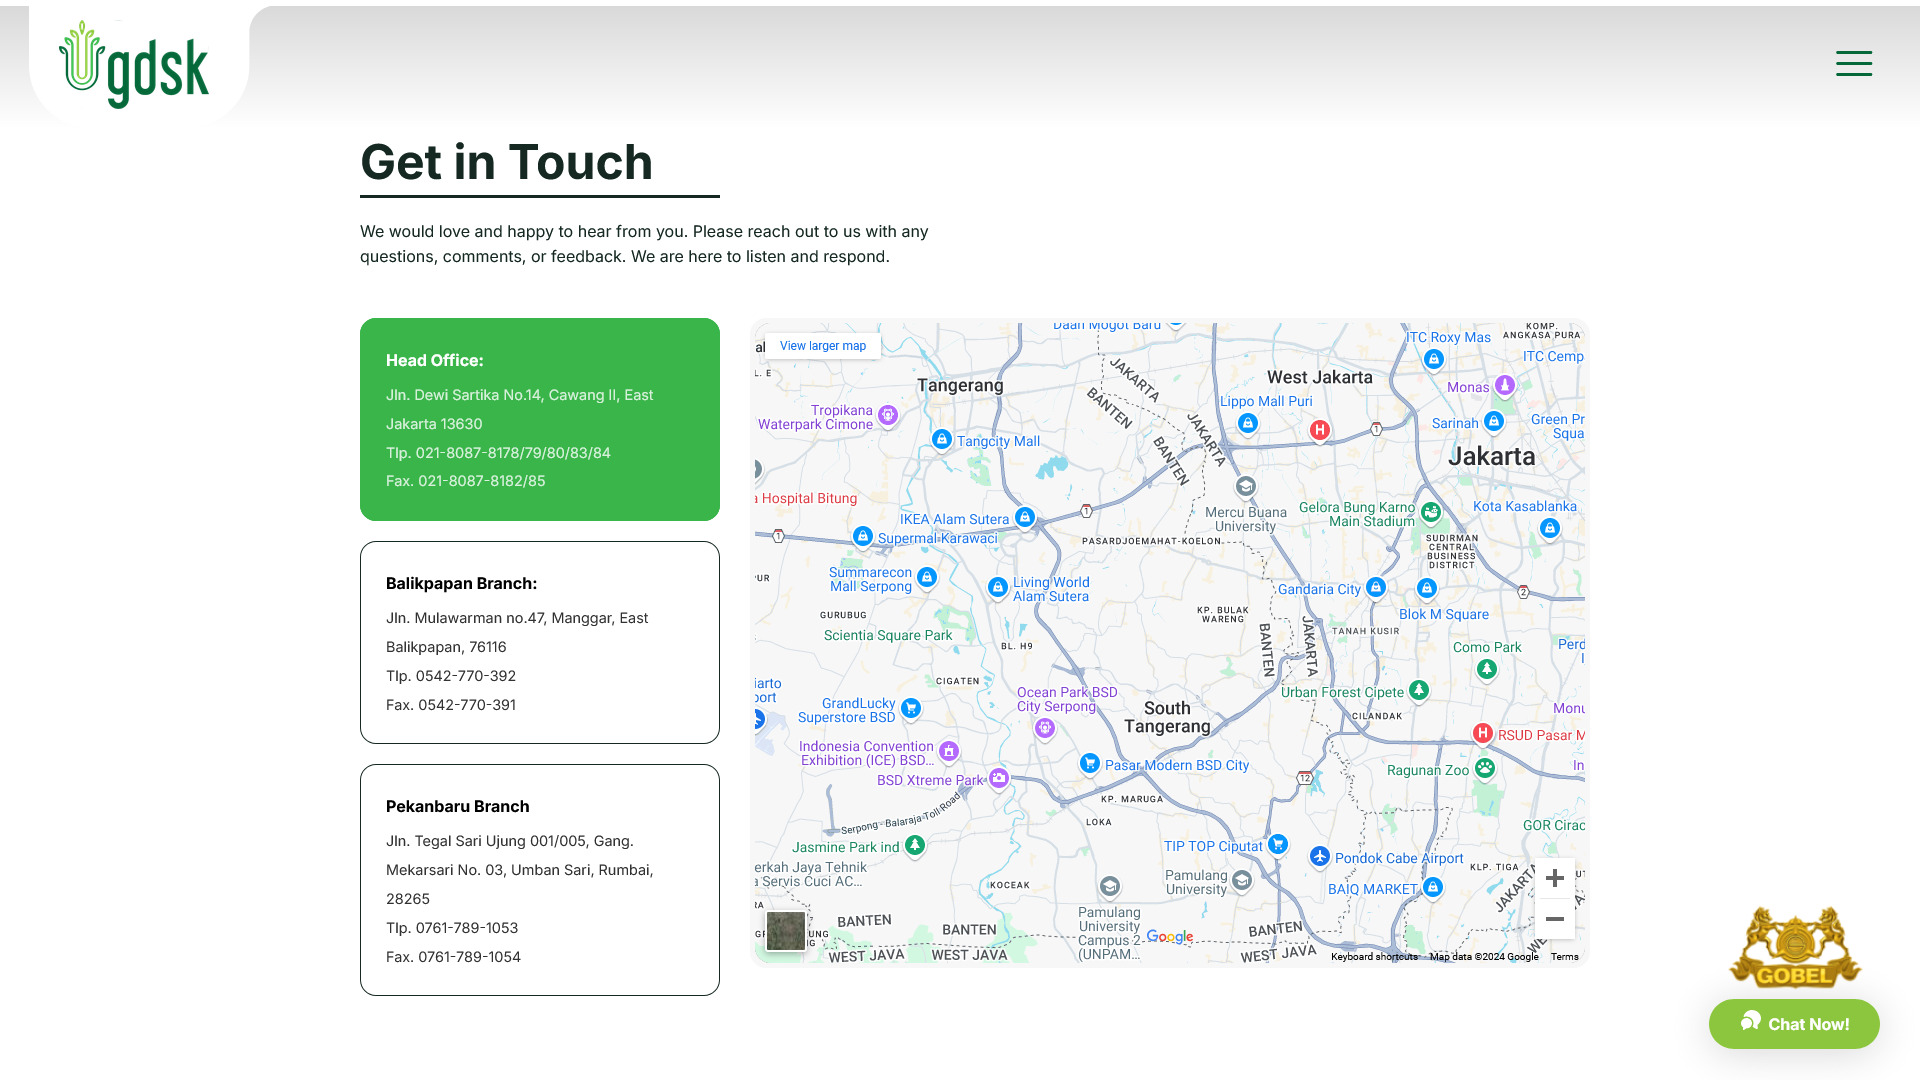Click the Supermal Karawaci pin

862,536
